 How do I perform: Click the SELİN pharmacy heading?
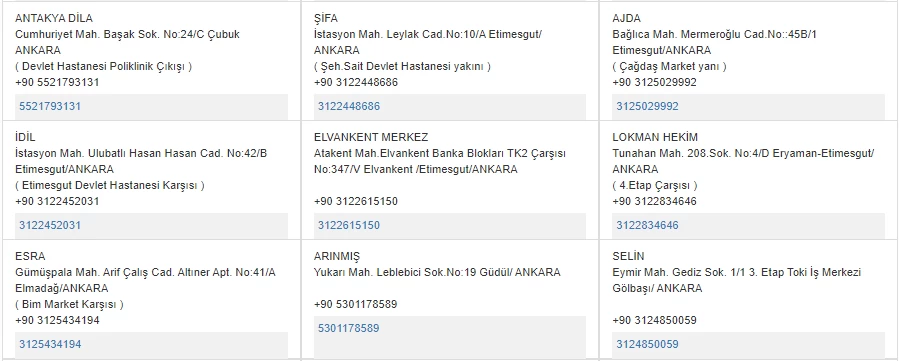point(628,256)
